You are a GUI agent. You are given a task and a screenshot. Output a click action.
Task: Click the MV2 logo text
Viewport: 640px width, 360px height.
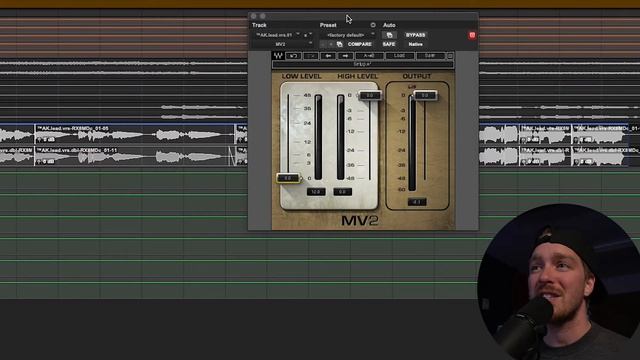tap(360, 221)
